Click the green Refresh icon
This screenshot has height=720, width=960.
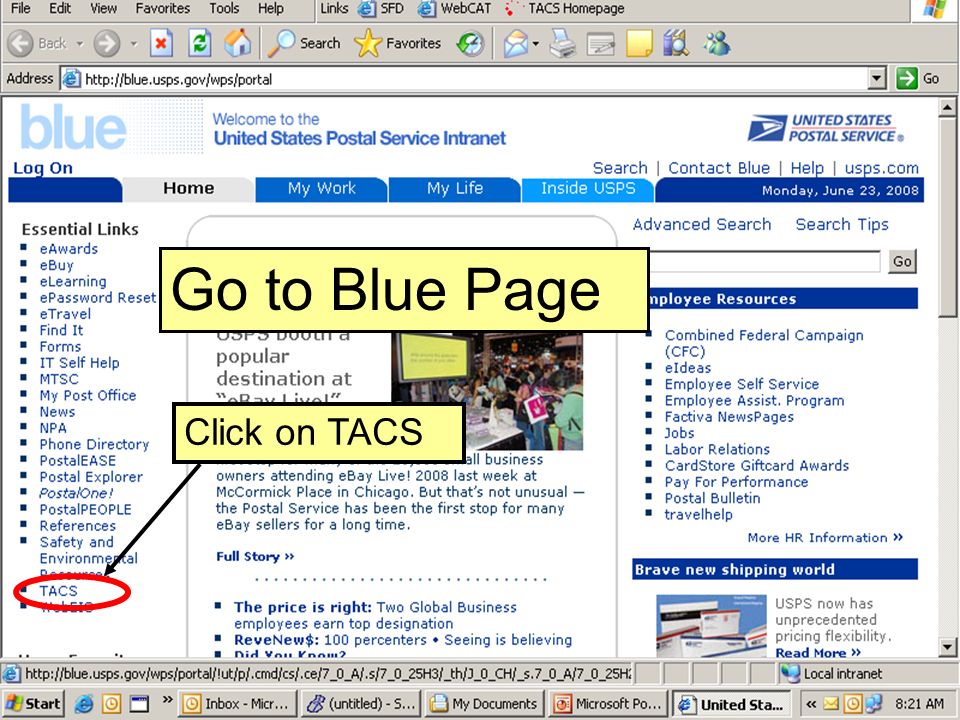(200, 43)
